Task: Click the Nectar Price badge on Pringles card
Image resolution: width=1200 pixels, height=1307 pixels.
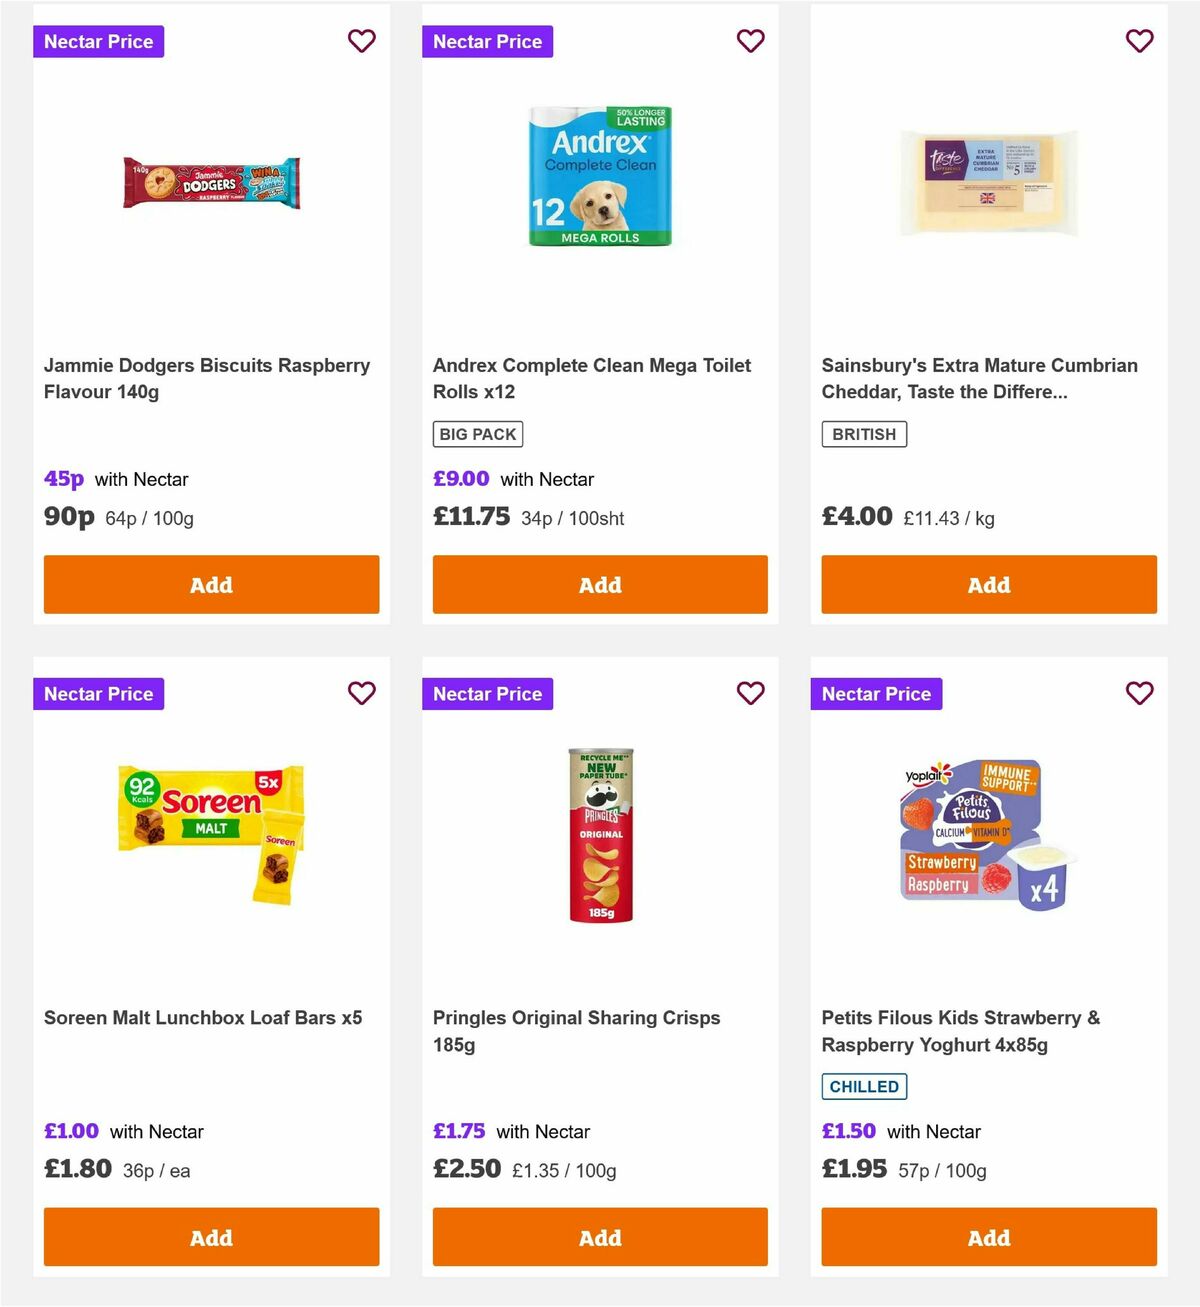Action: pyautogui.click(x=487, y=693)
